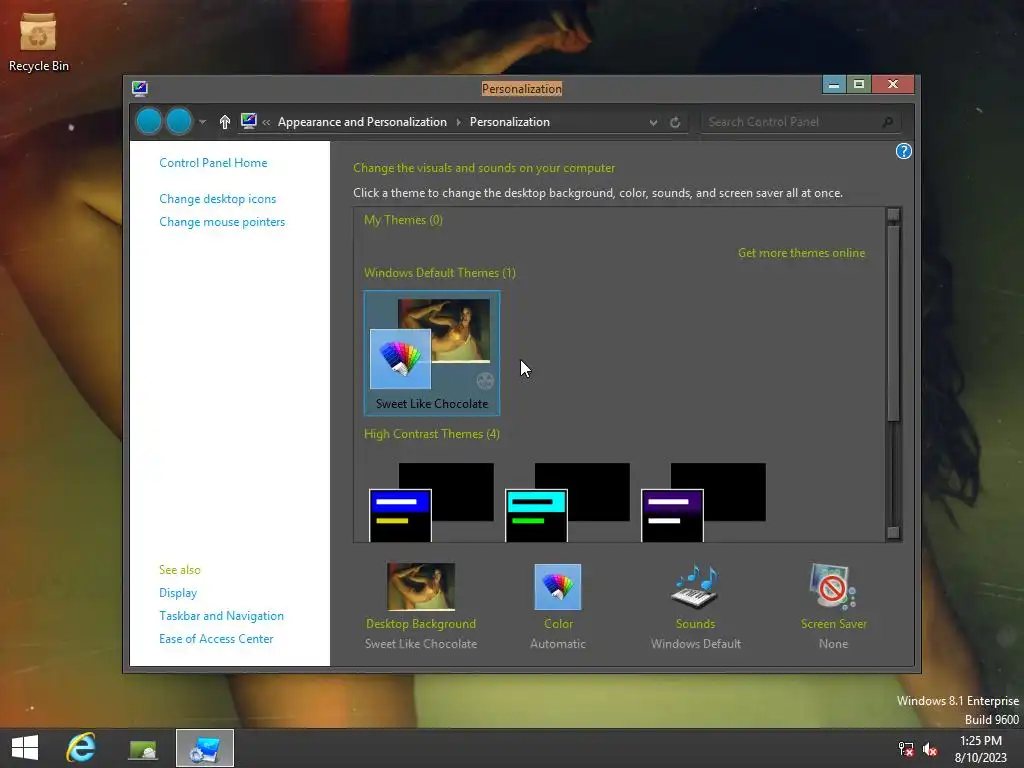Open Change desktop icons
The width and height of the screenshot is (1024, 768).
(x=217, y=199)
